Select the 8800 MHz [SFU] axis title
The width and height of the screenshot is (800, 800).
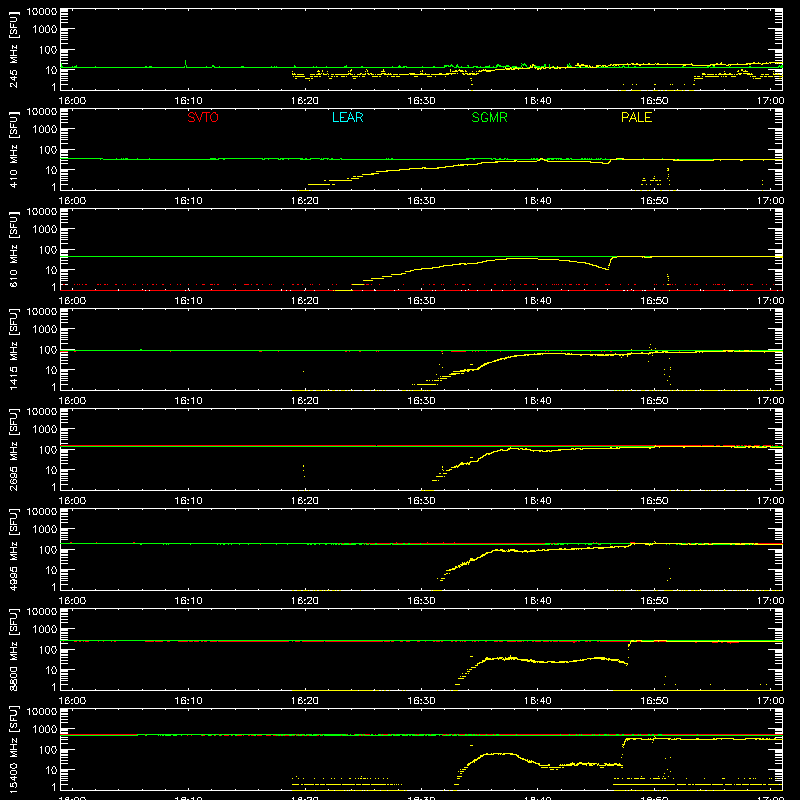[14, 649]
